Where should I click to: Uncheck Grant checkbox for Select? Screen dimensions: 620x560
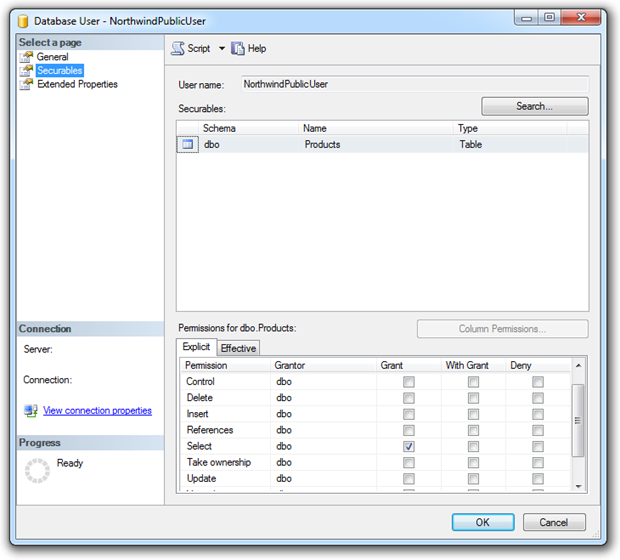click(x=408, y=446)
